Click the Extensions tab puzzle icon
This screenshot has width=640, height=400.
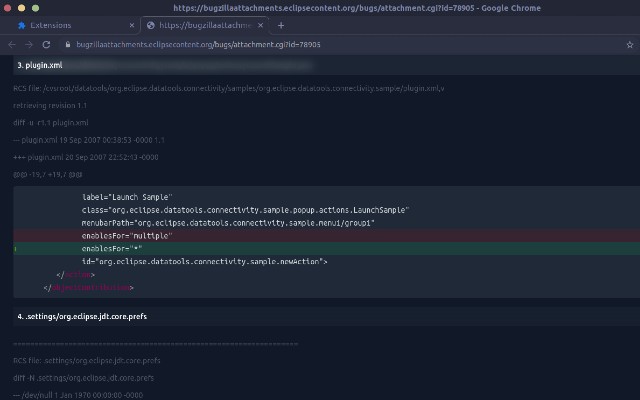[21, 25]
